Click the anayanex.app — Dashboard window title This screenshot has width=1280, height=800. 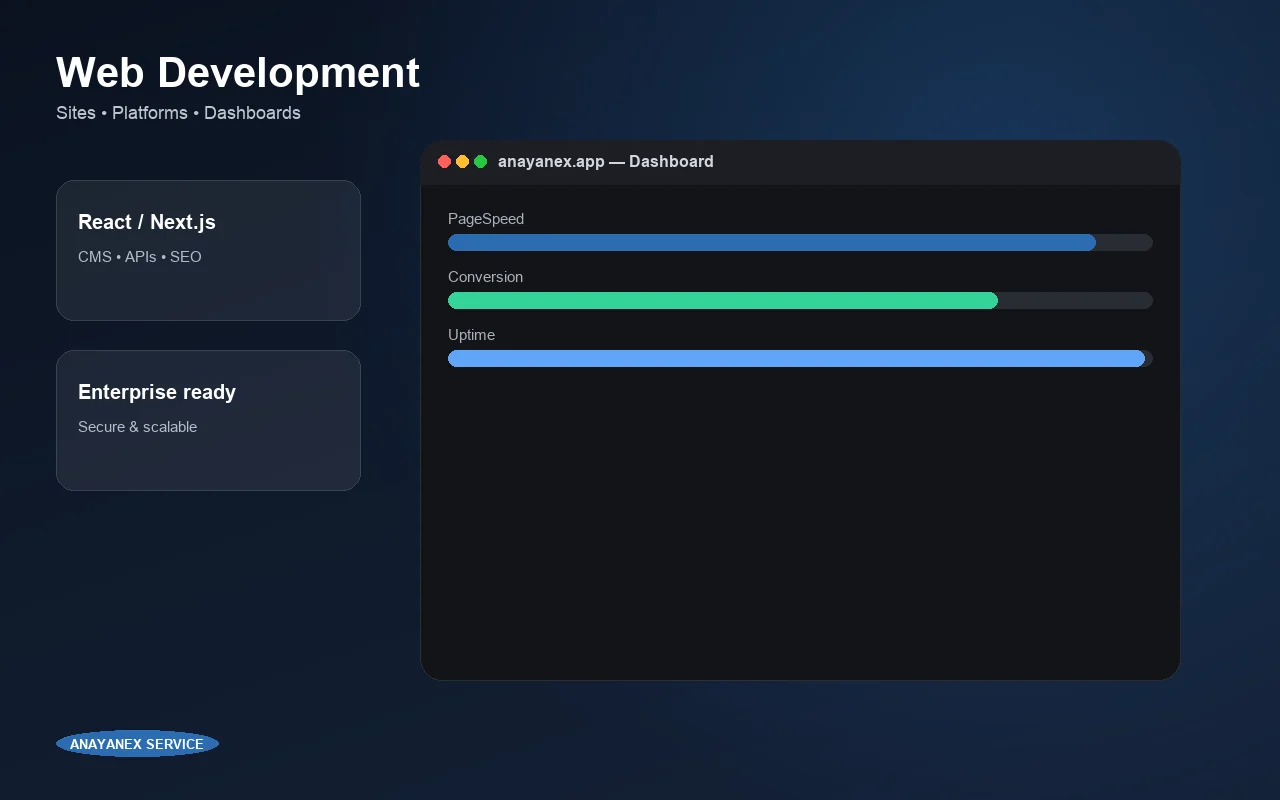[x=606, y=162]
